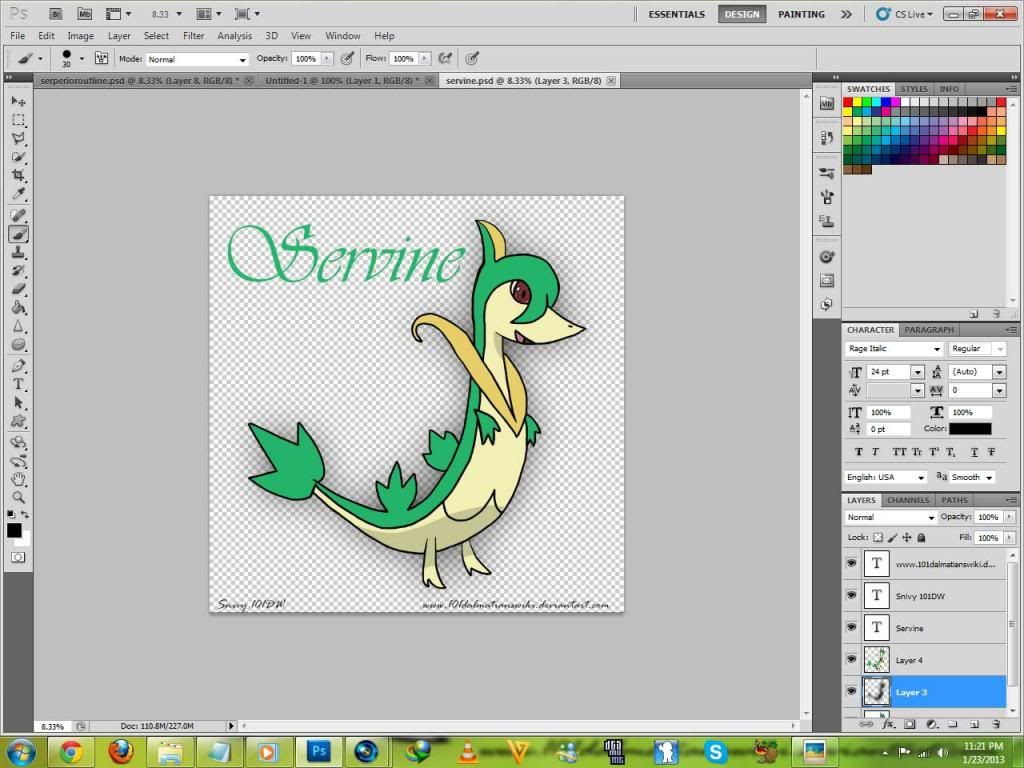Select the Eraser tool

[x=18, y=289]
